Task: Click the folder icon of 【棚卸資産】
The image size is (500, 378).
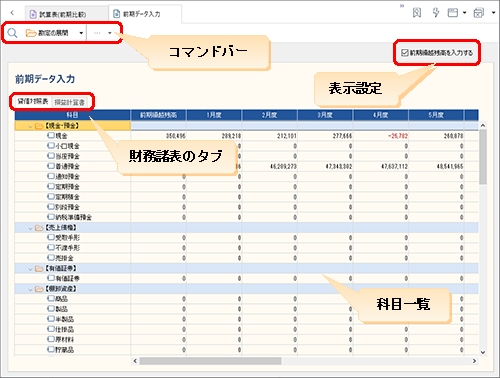Action: coord(39,289)
